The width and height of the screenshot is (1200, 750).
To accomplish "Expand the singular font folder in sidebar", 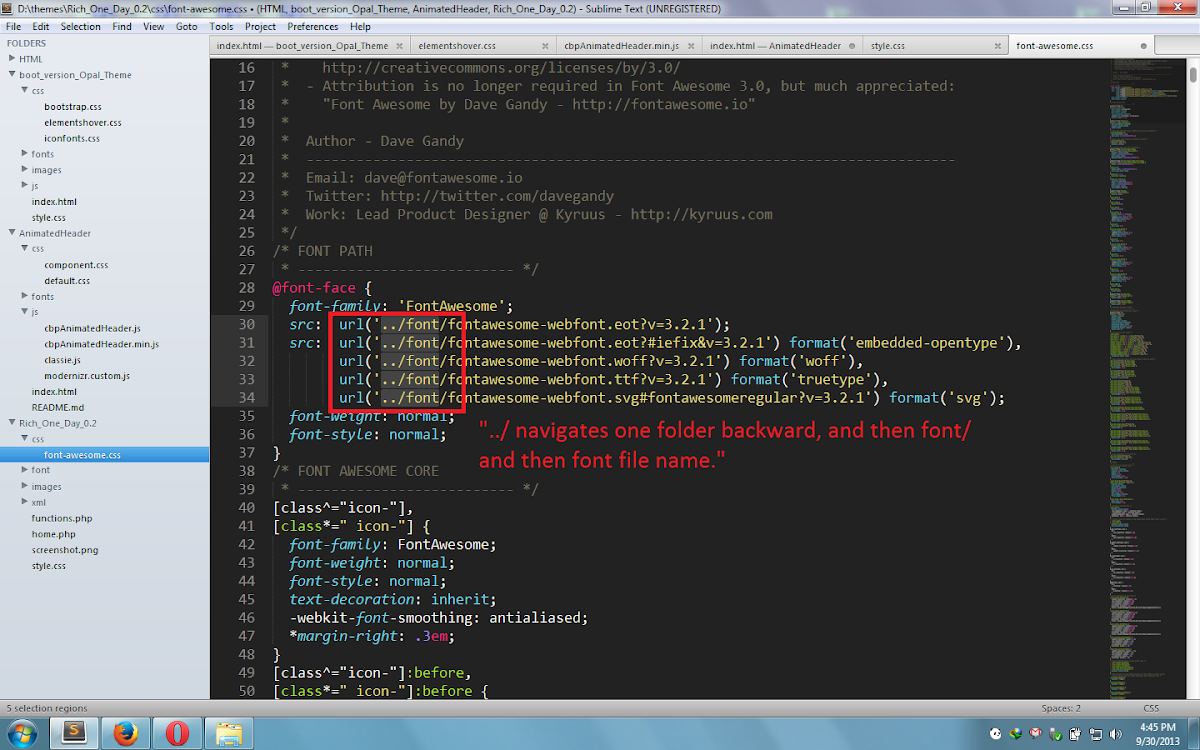I will point(24,470).
